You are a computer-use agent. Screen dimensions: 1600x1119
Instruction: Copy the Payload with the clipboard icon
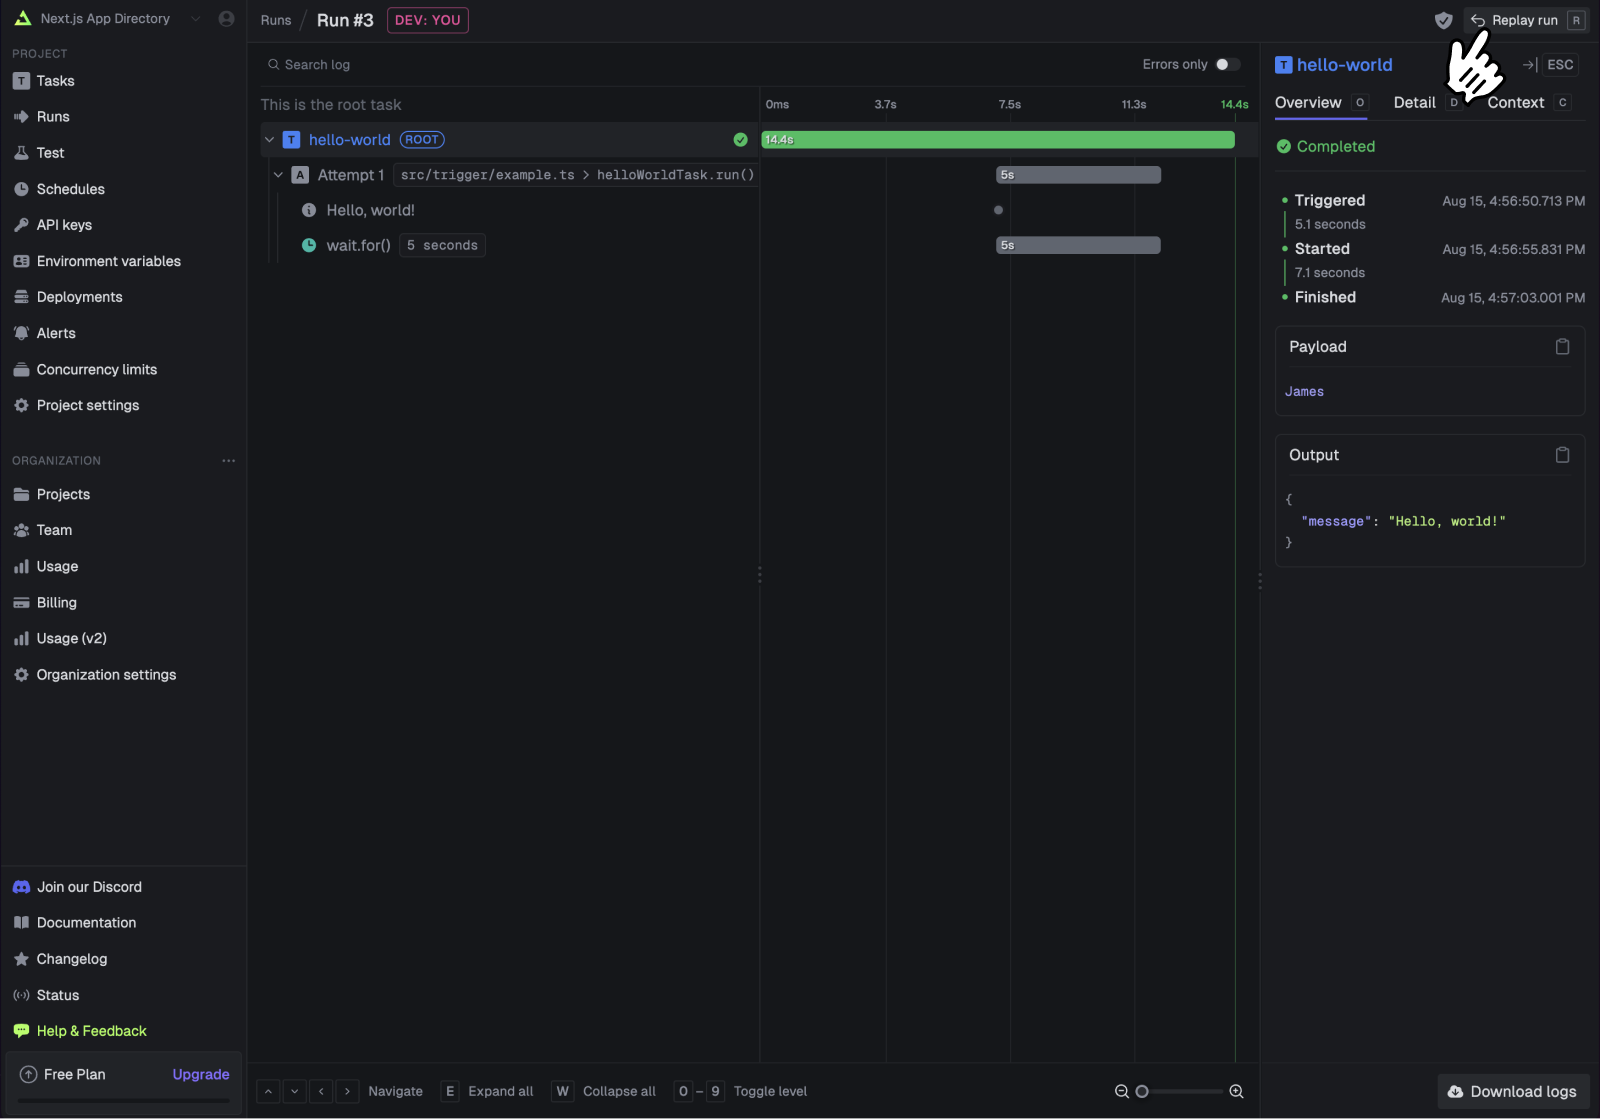1562,347
